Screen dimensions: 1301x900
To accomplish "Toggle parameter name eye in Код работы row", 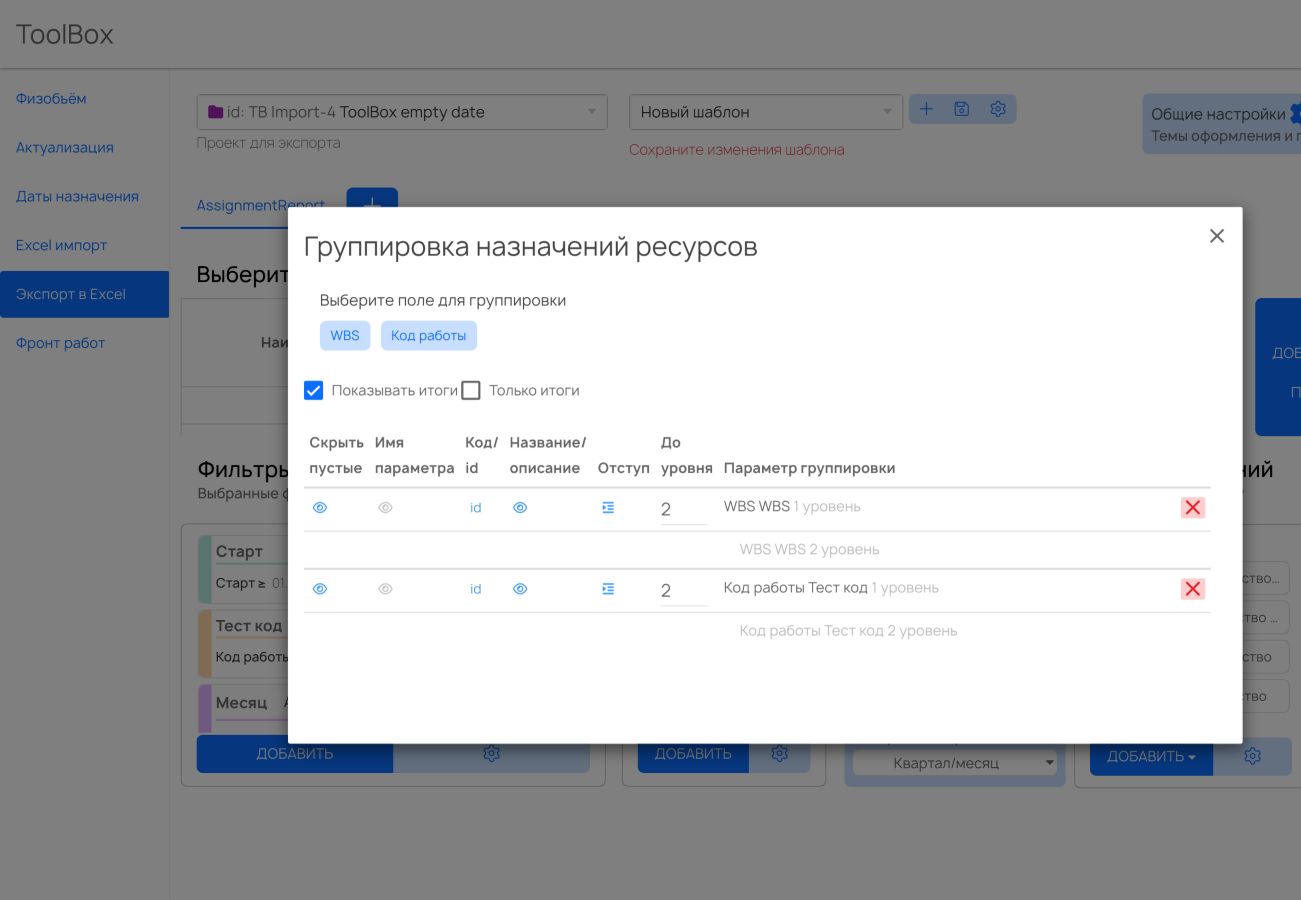I will point(385,589).
